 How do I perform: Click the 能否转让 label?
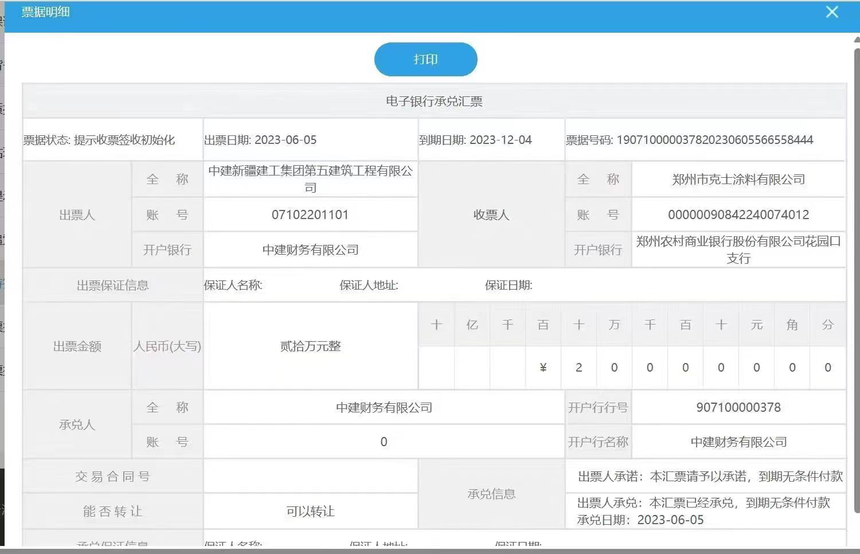[112, 511]
